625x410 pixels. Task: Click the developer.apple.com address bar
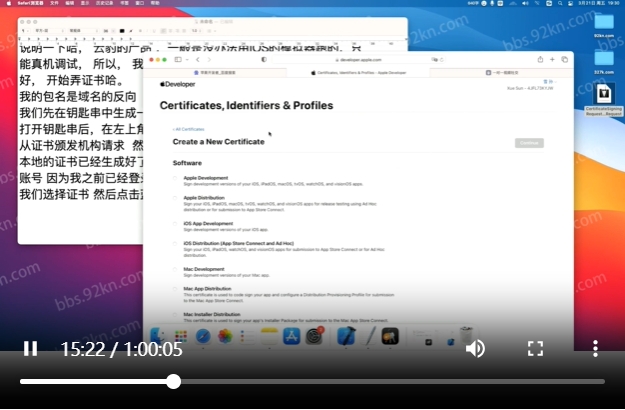click(x=359, y=60)
